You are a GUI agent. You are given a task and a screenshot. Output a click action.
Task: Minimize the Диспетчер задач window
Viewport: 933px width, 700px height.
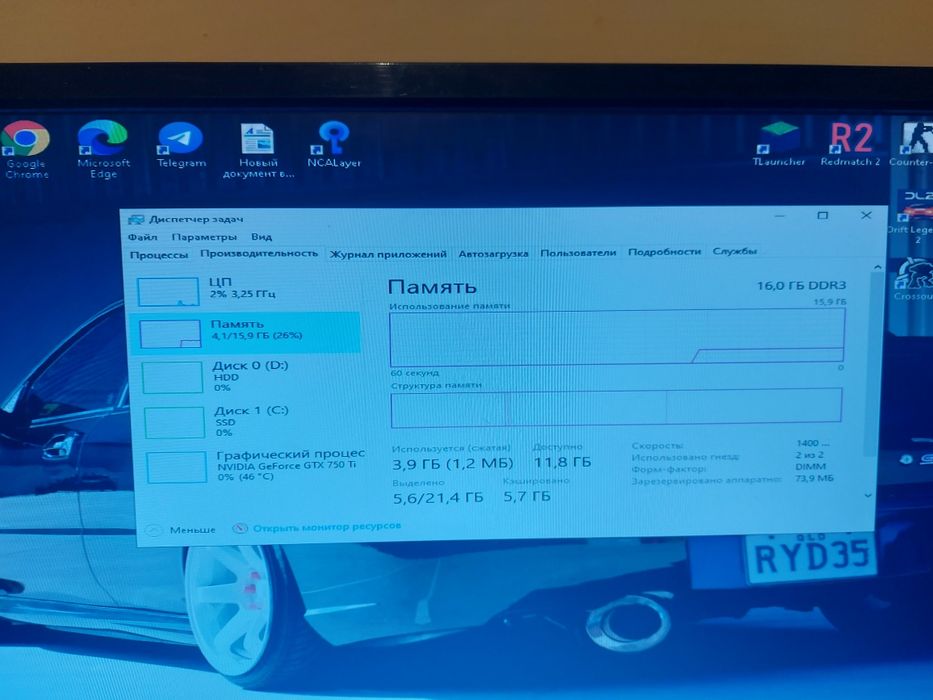click(x=780, y=216)
